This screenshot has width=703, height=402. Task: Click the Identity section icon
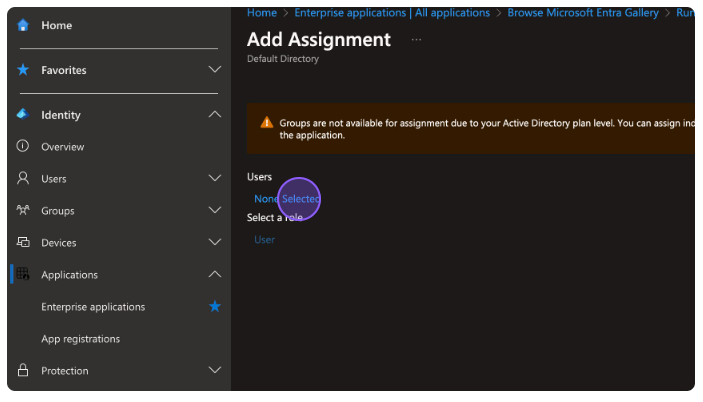point(23,115)
